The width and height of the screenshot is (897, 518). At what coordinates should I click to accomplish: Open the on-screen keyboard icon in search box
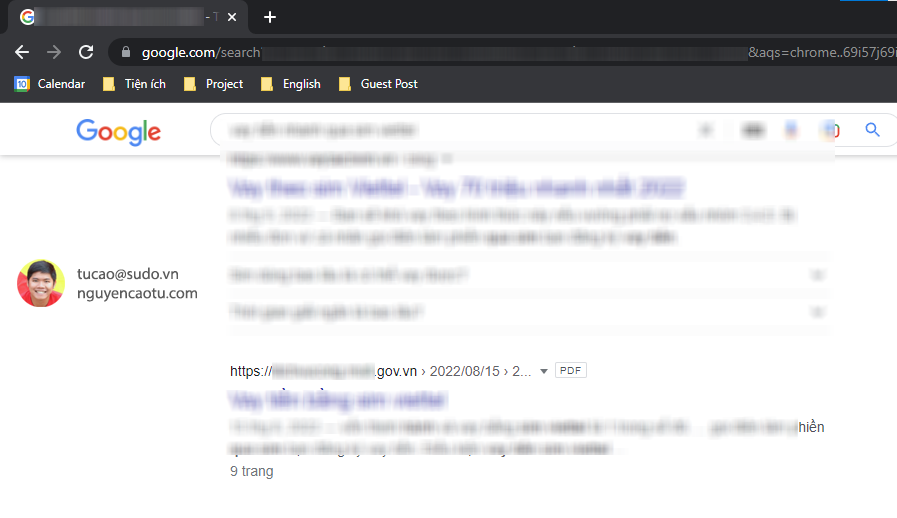753,131
